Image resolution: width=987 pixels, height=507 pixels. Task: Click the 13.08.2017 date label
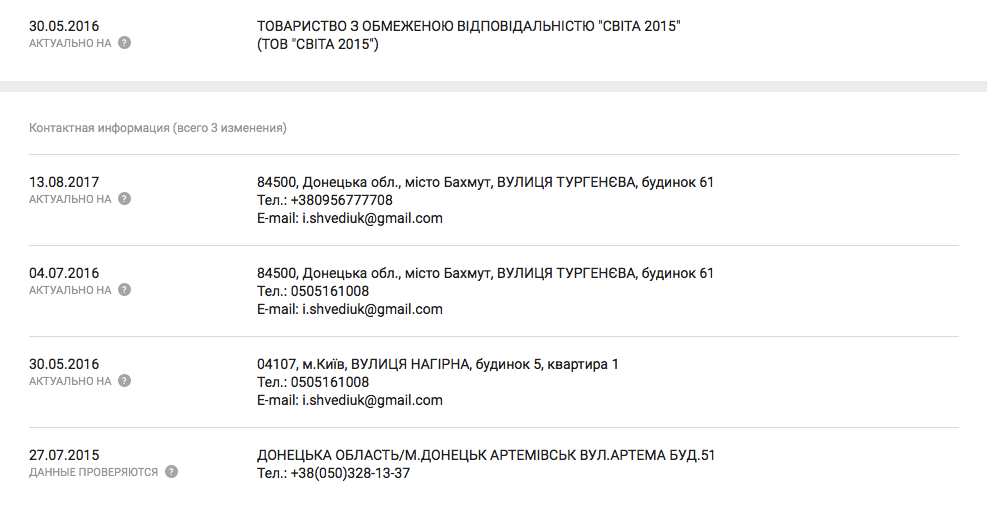click(x=64, y=182)
